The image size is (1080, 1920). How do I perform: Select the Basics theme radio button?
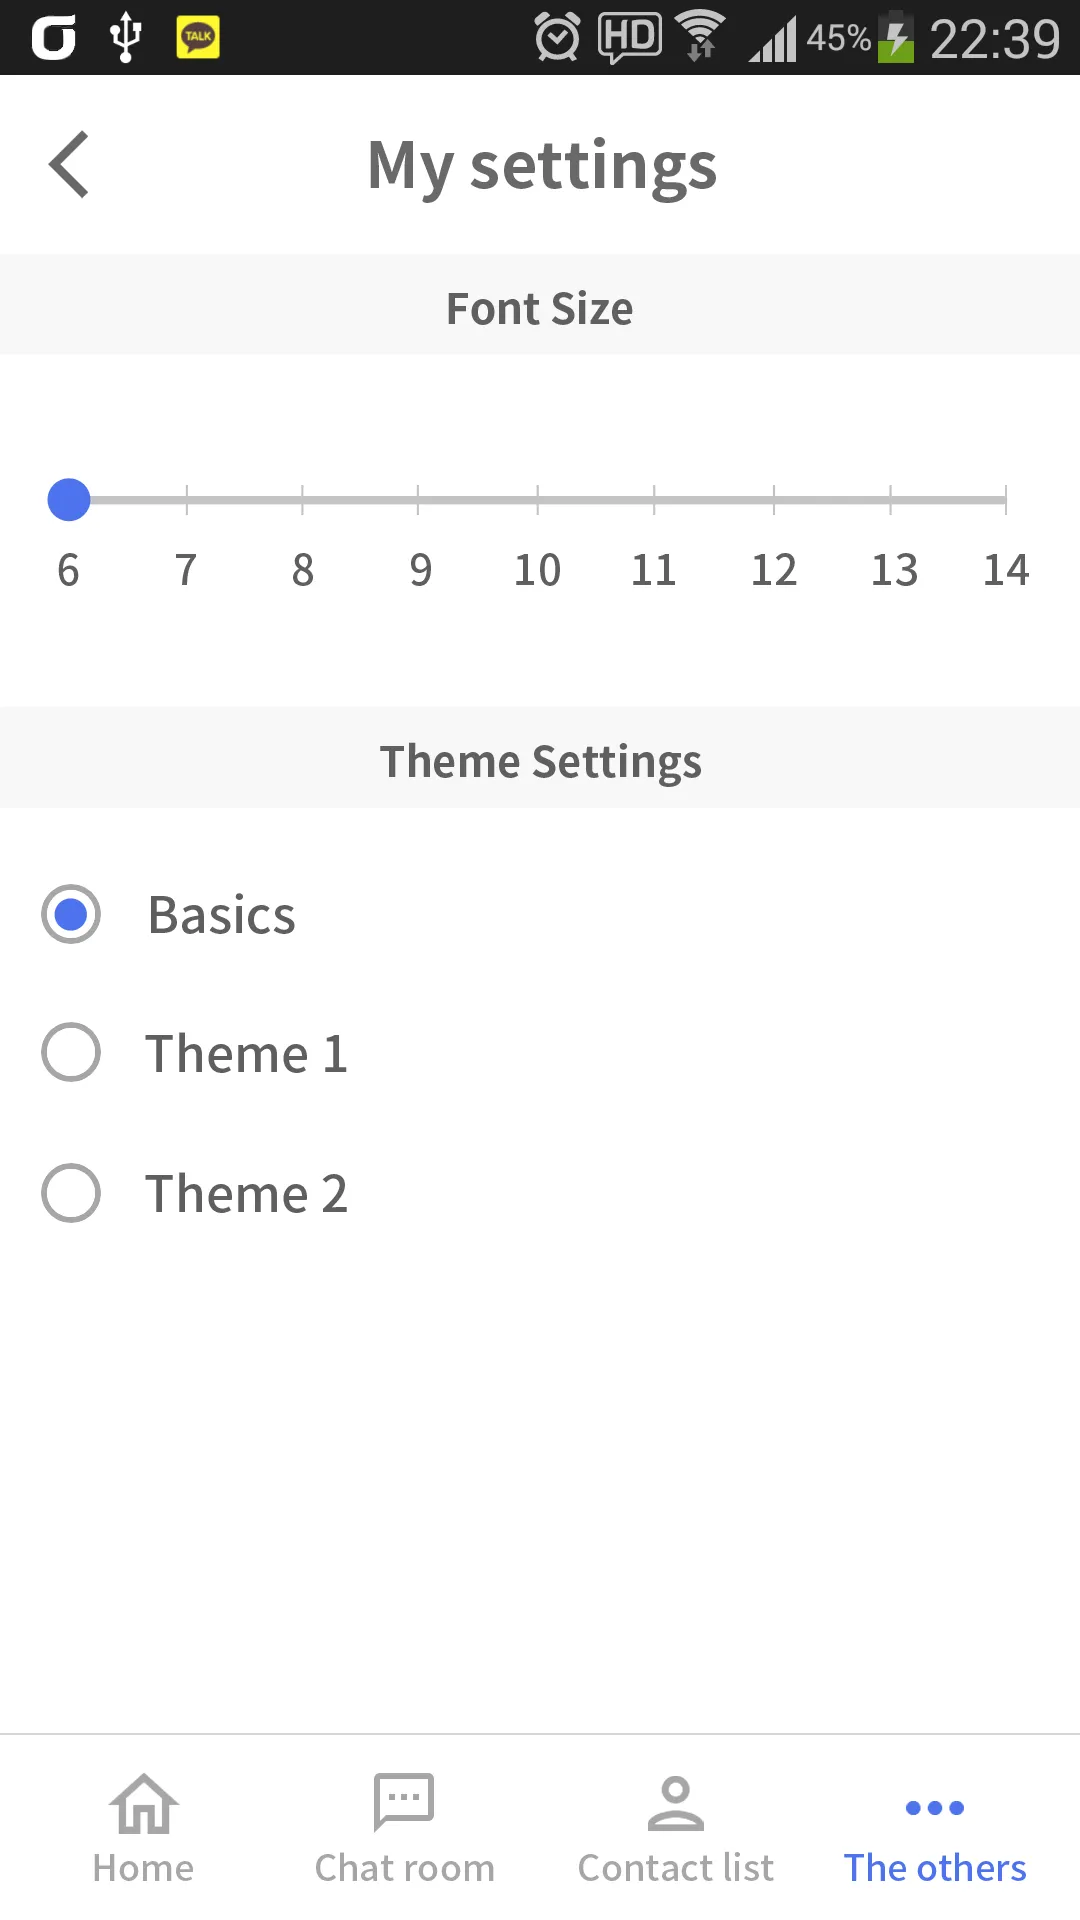tap(71, 914)
